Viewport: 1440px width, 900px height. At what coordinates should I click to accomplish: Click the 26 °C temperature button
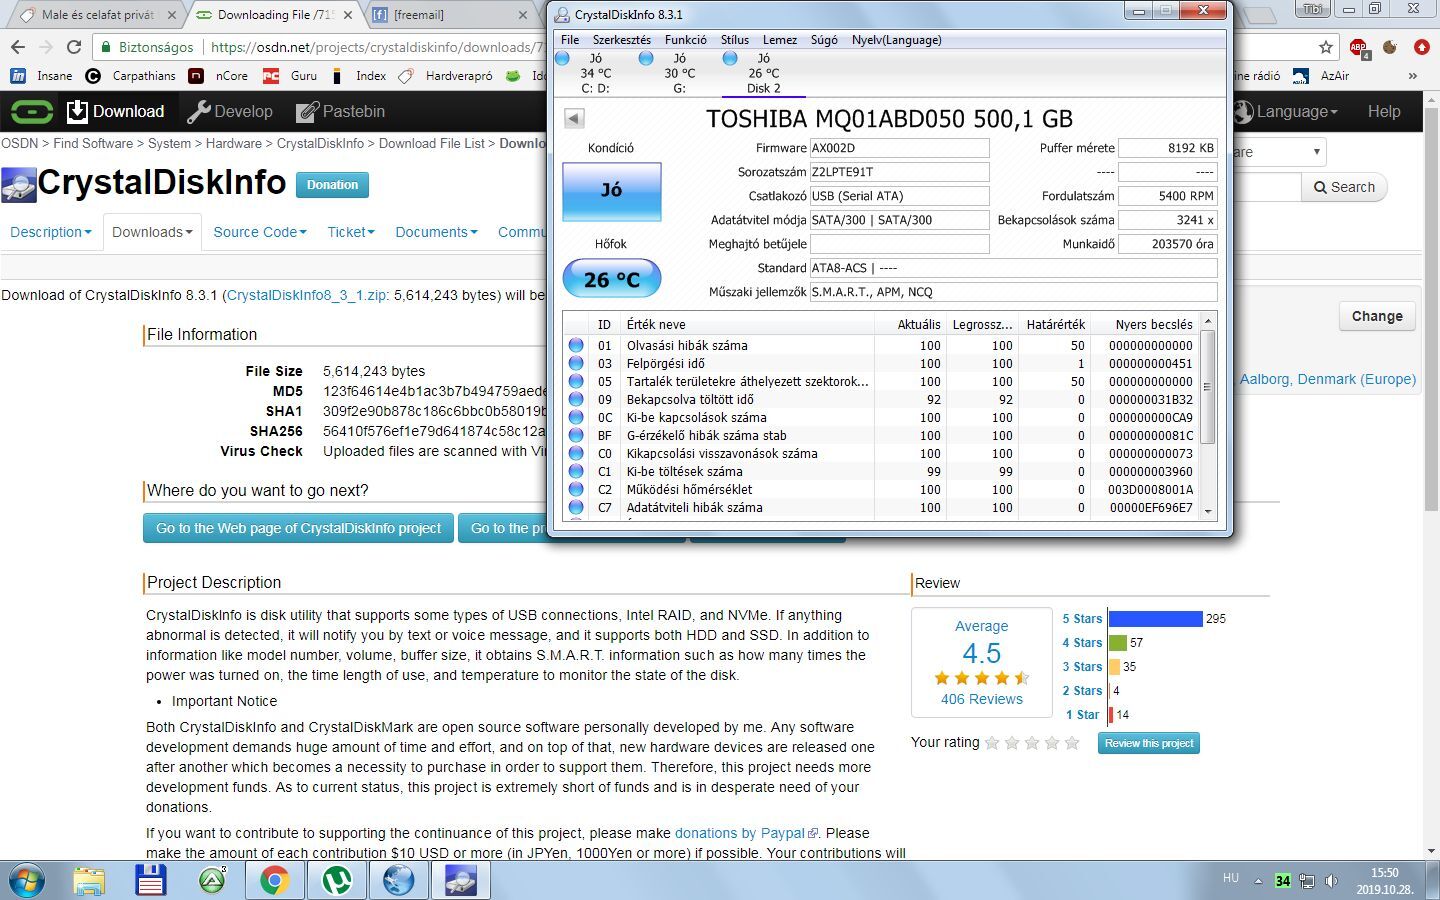612,279
